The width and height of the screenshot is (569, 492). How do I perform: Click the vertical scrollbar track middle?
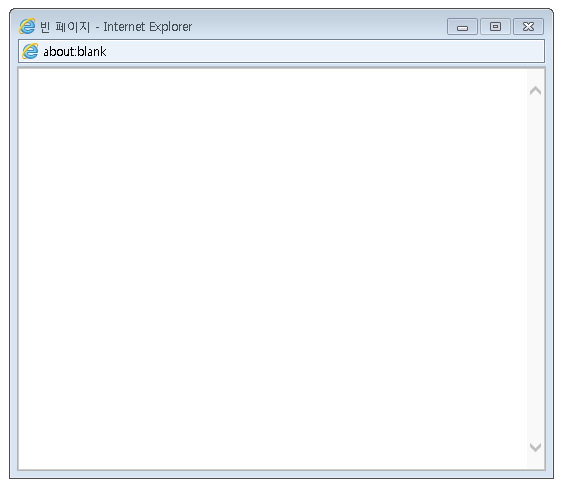[x=535, y=269]
